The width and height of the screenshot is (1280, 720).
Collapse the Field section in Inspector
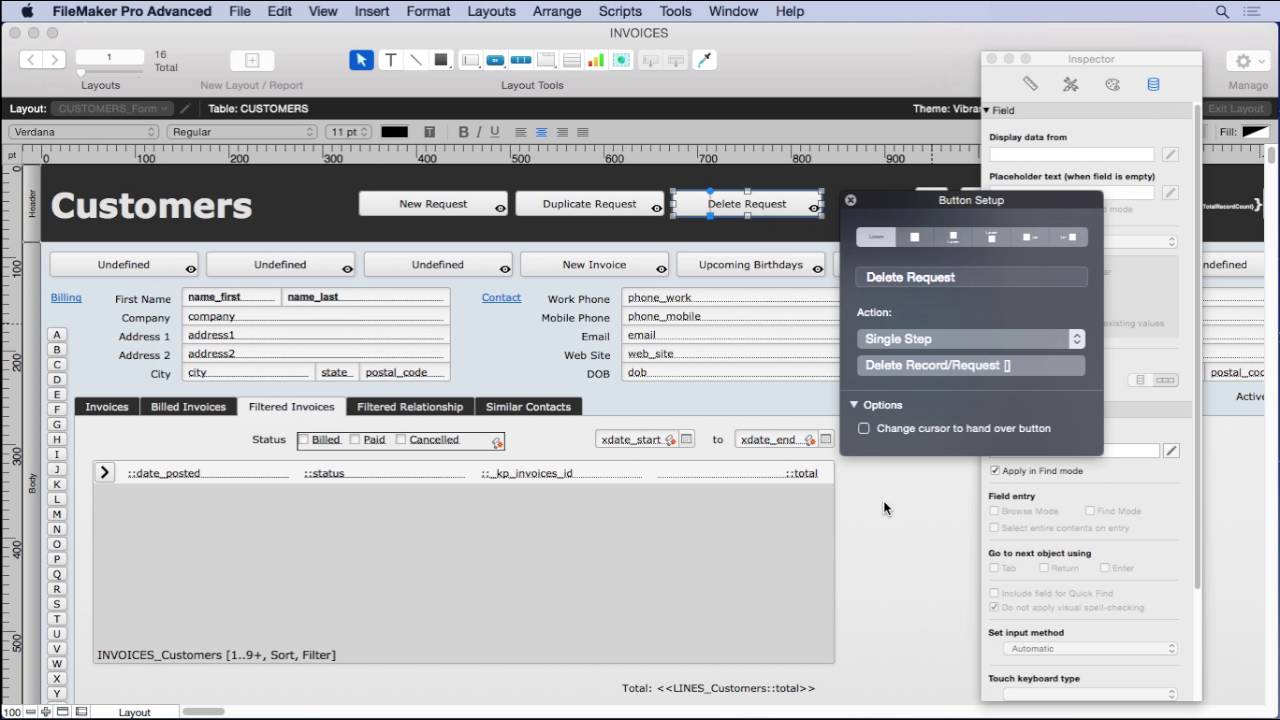[986, 110]
